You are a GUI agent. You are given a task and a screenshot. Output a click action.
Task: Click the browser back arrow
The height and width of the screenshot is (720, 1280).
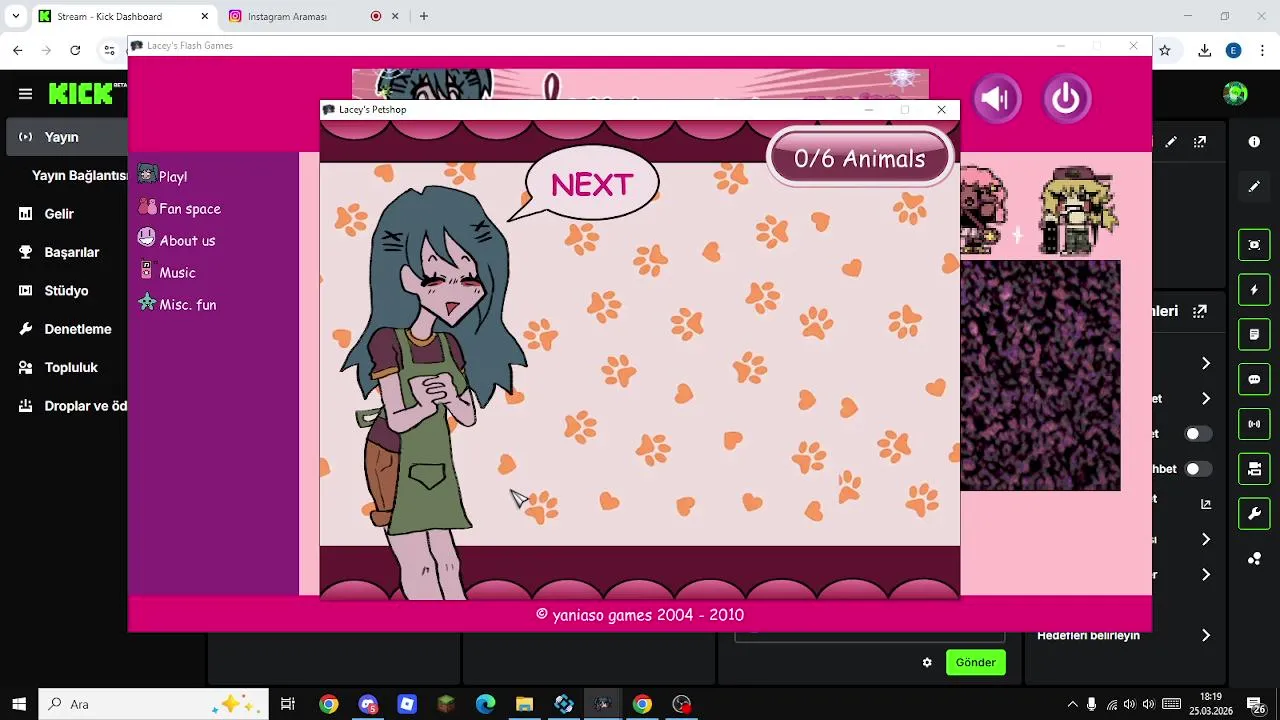click(x=18, y=50)
